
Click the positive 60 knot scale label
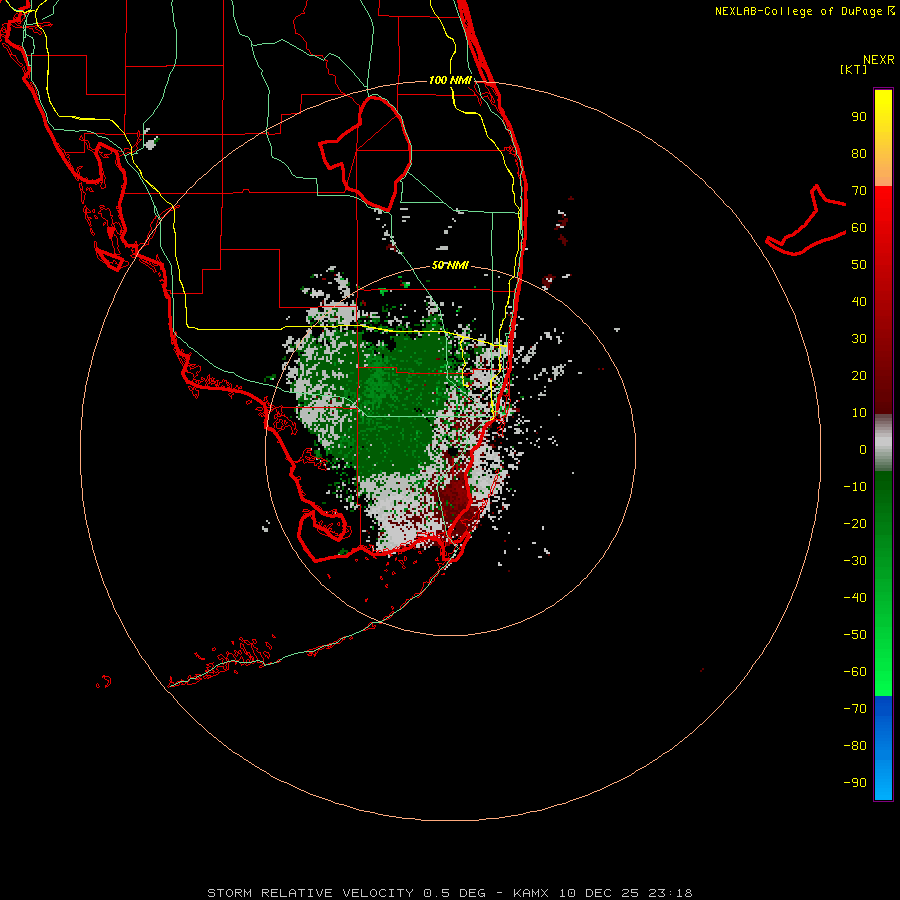pyautogui.click(x=859, y=228)
